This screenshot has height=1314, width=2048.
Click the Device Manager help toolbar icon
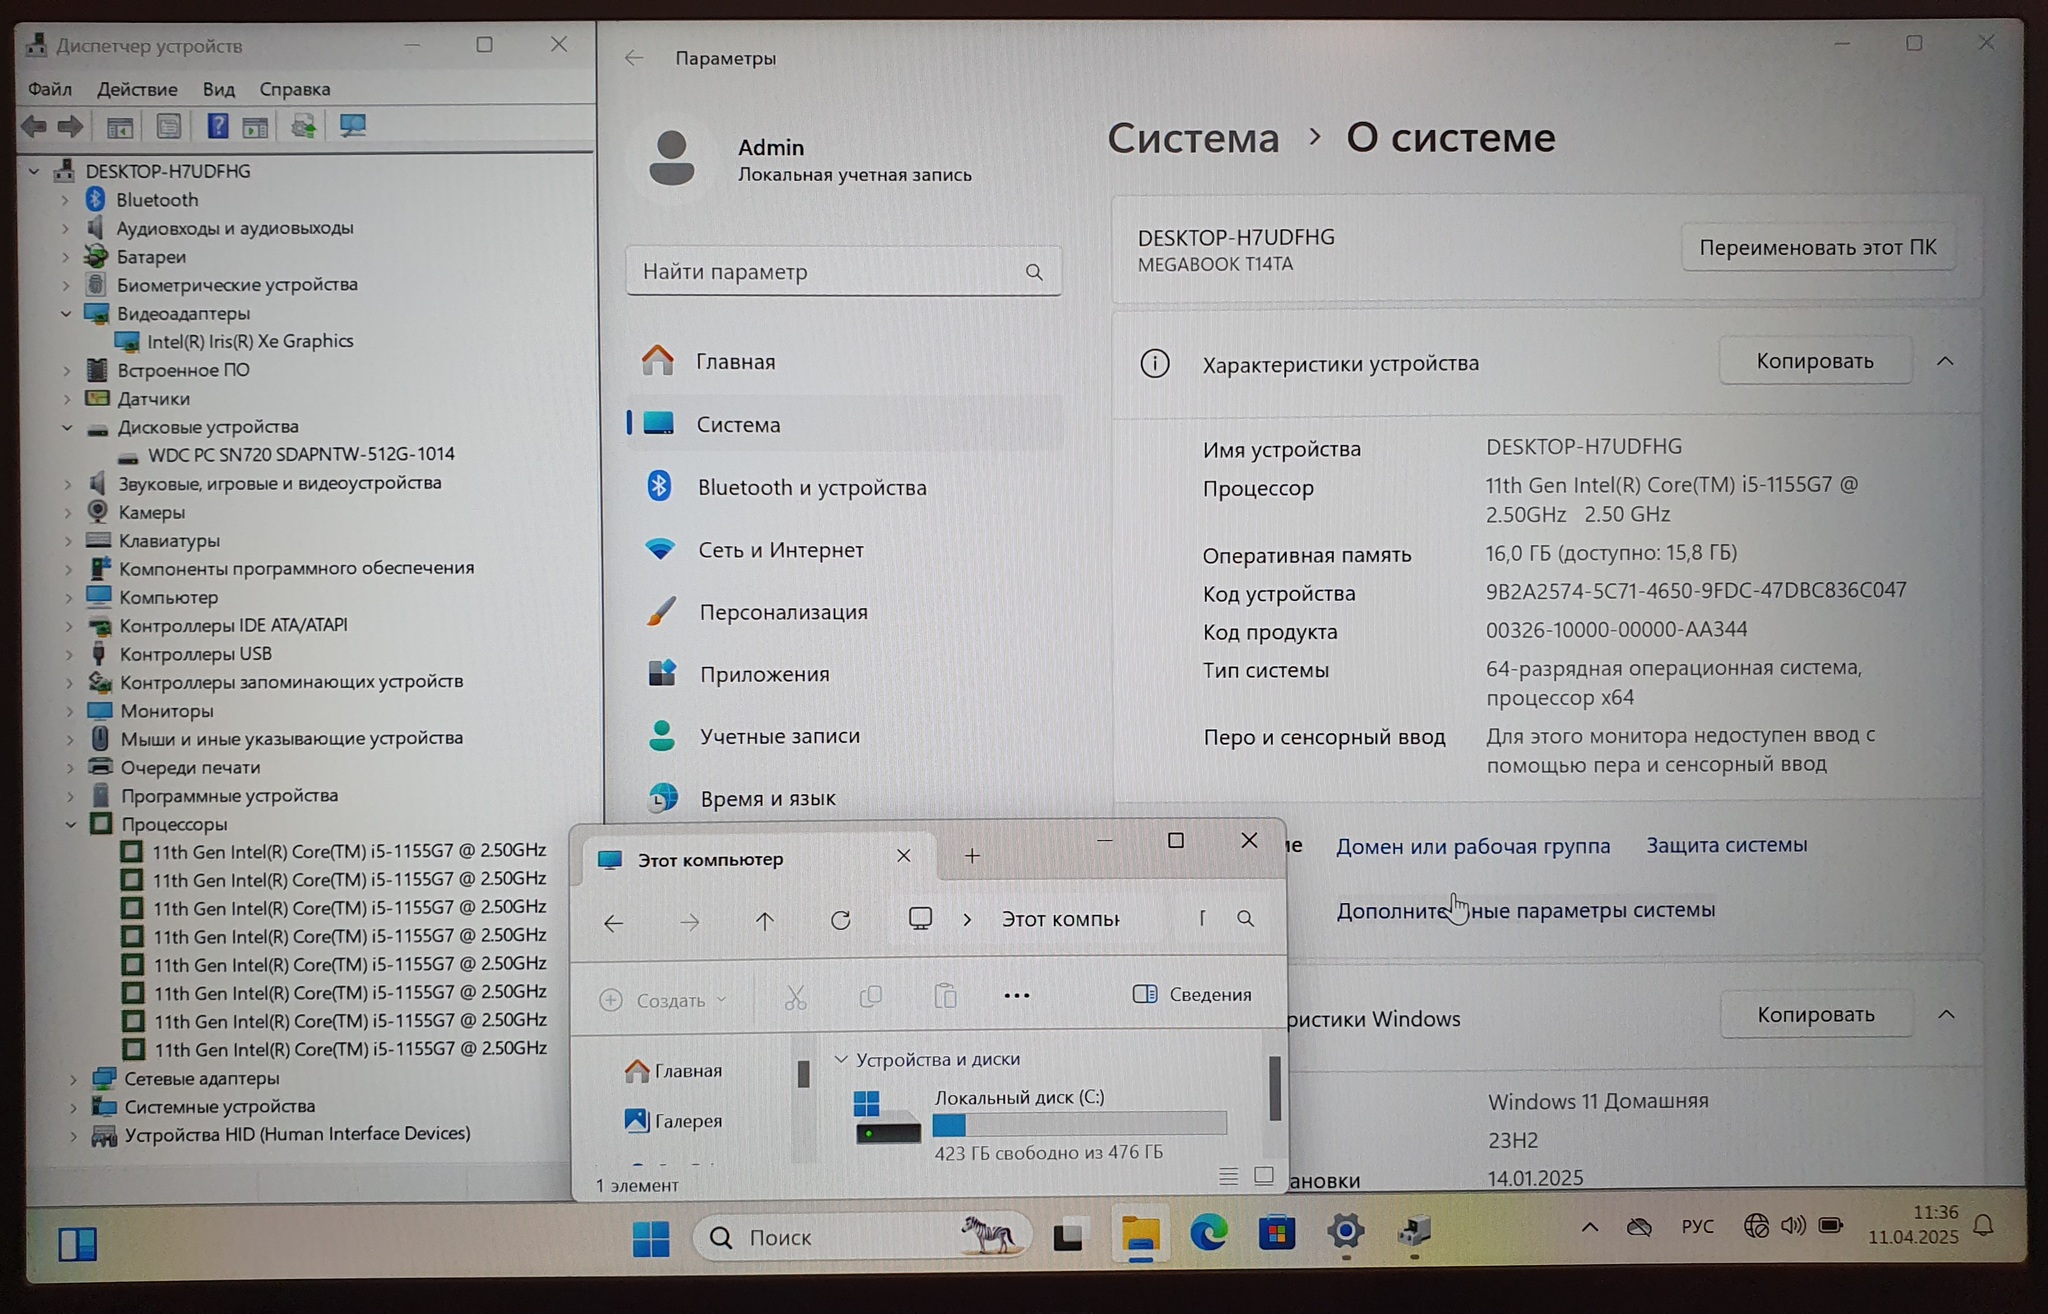click(x=217, y=126)
